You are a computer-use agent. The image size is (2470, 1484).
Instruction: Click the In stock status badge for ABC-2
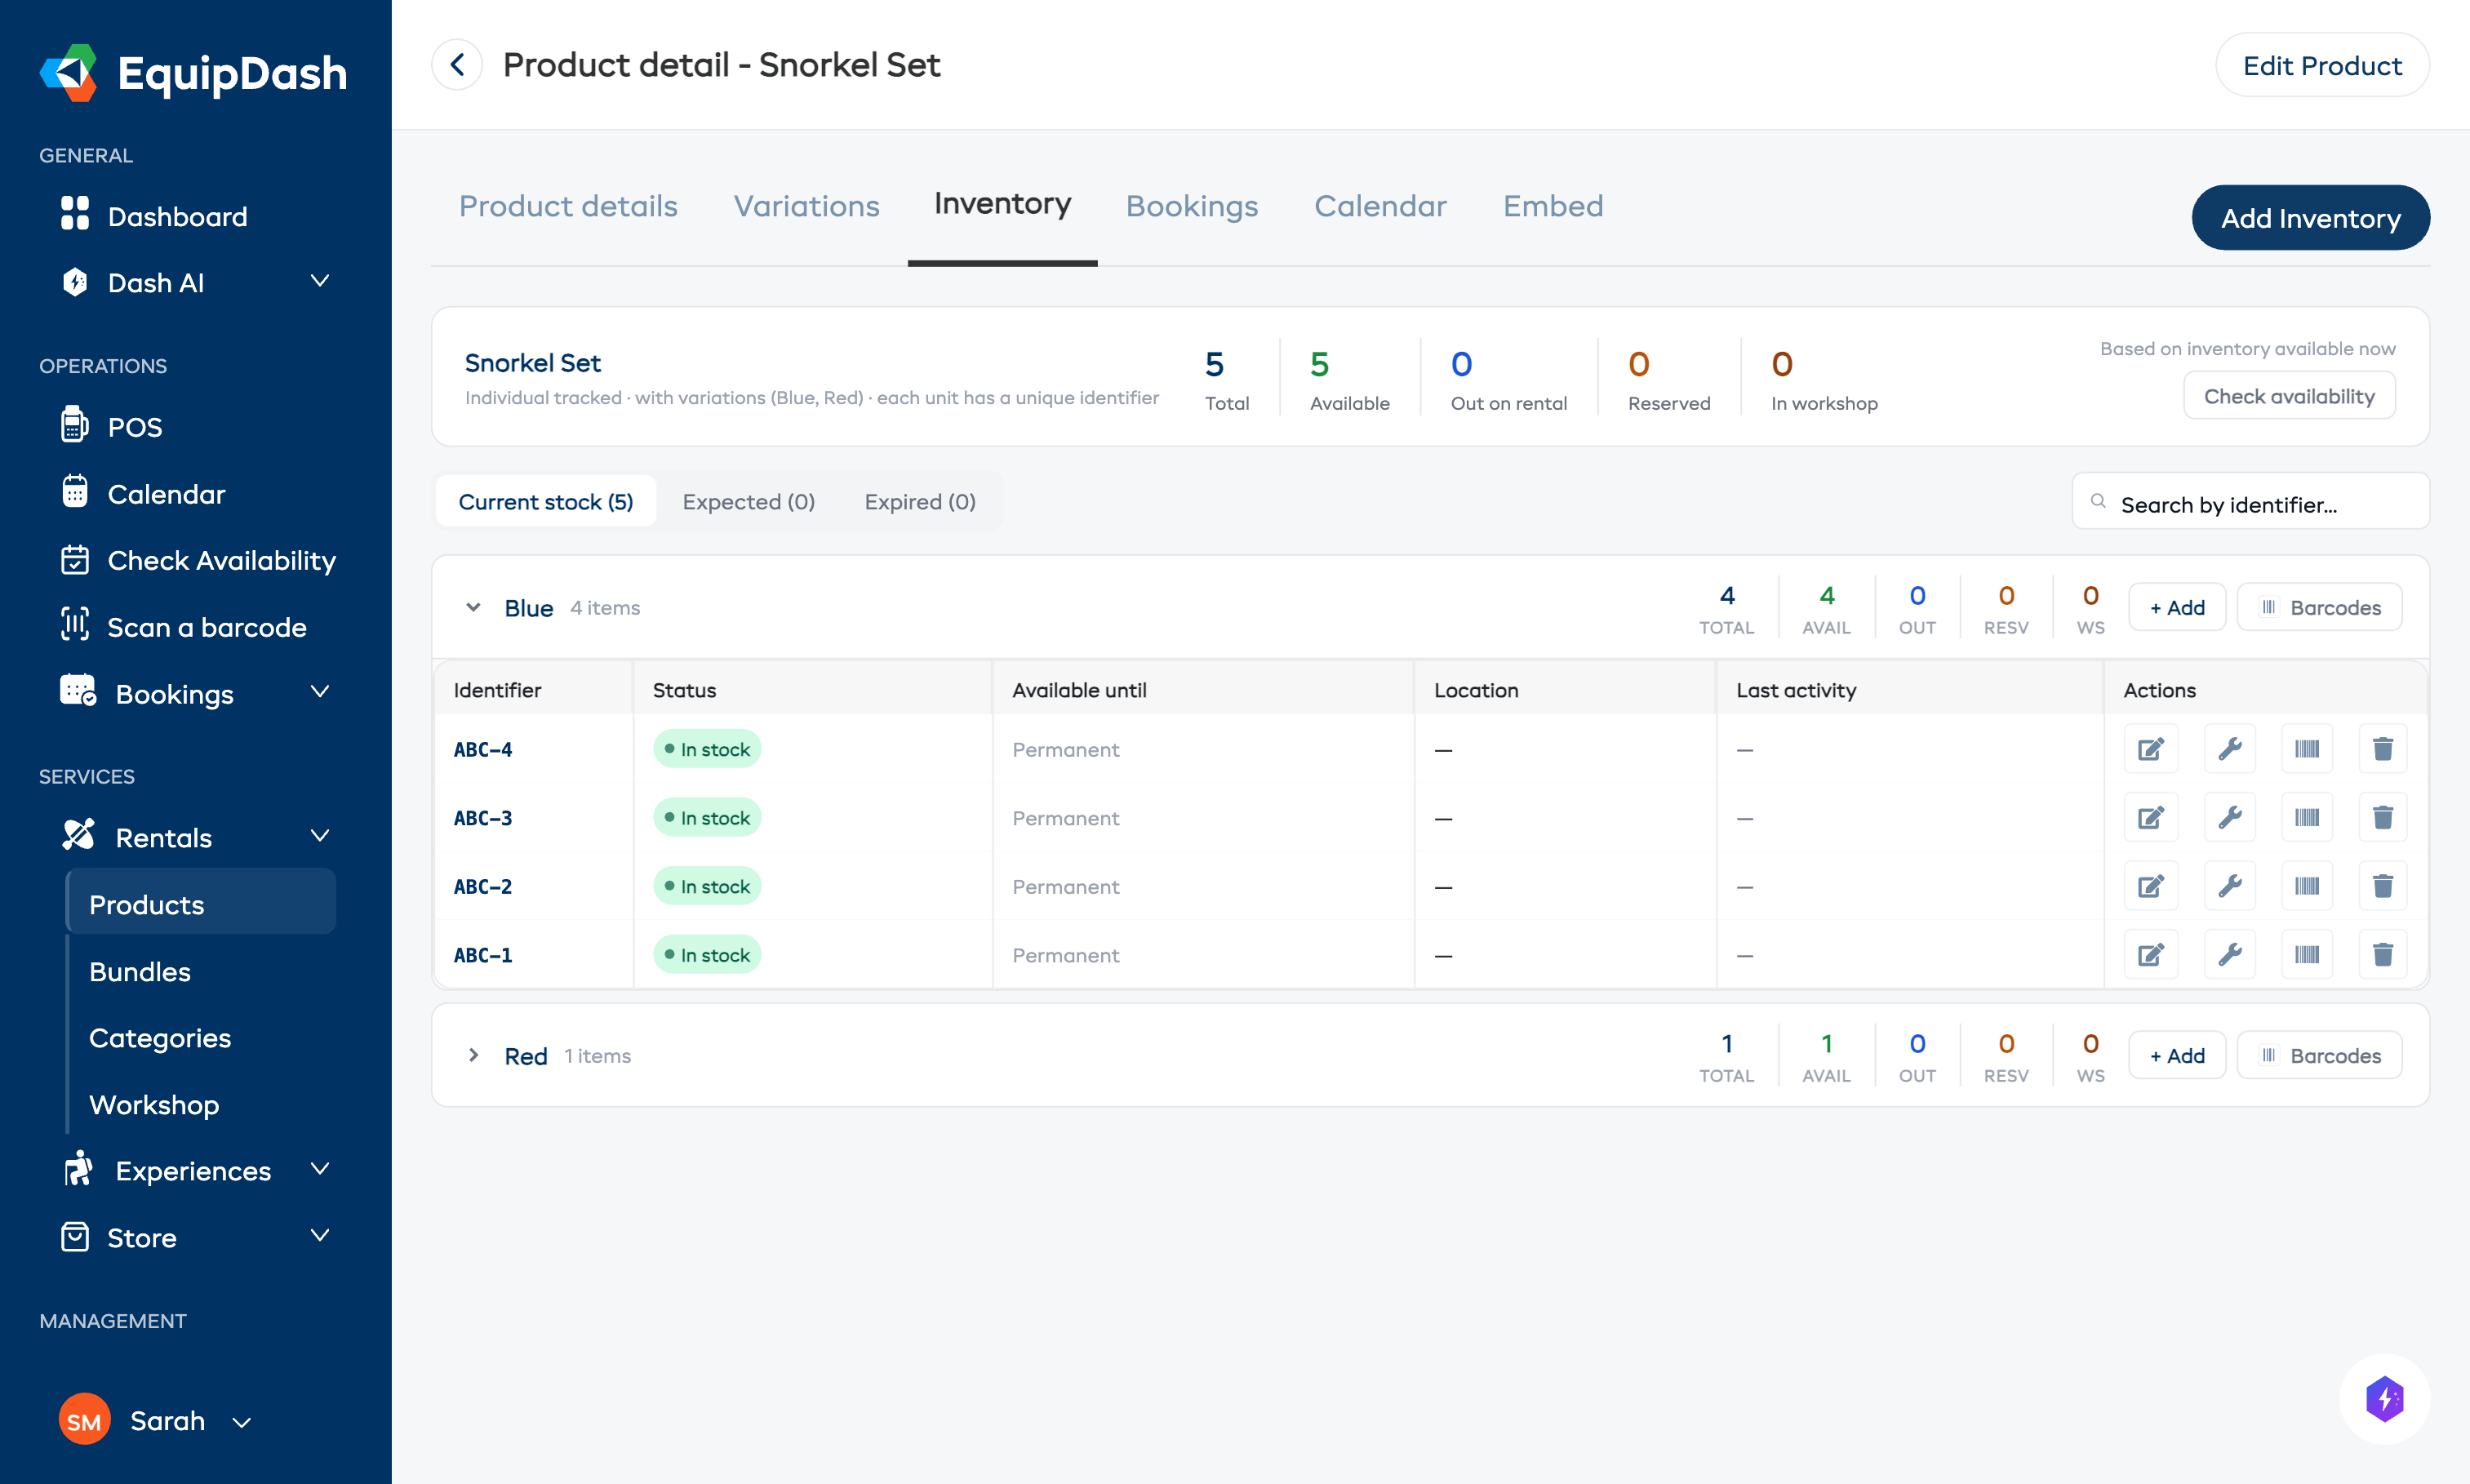pyautogui.click(x=706, y=885)
